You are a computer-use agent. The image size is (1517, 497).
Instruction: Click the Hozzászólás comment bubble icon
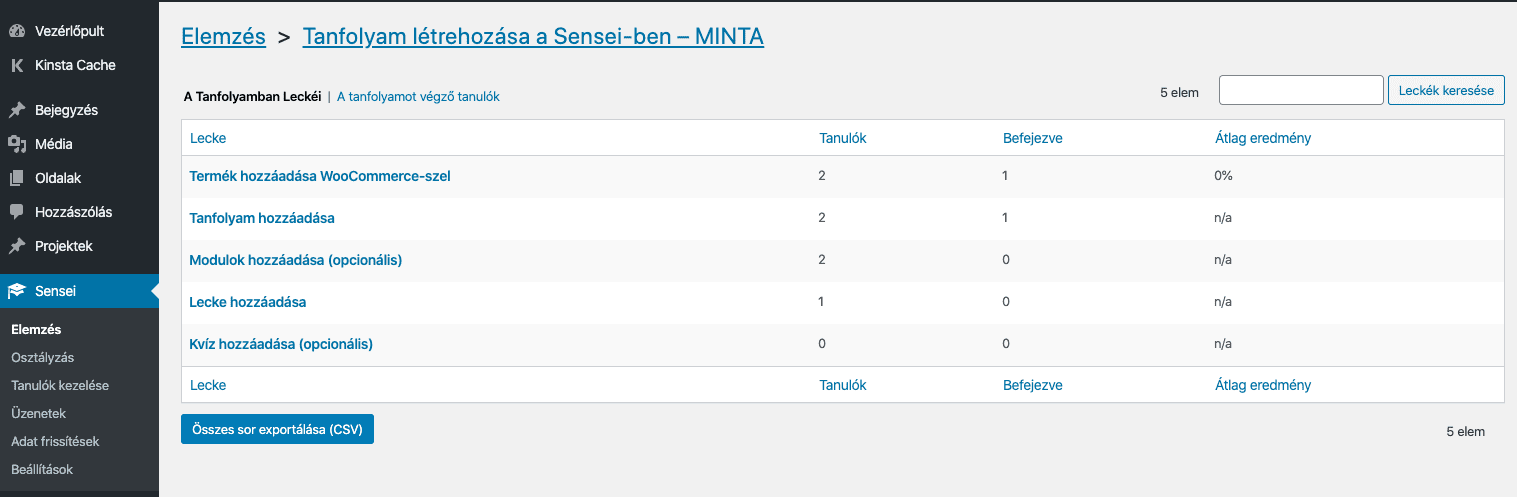(16, 212)
